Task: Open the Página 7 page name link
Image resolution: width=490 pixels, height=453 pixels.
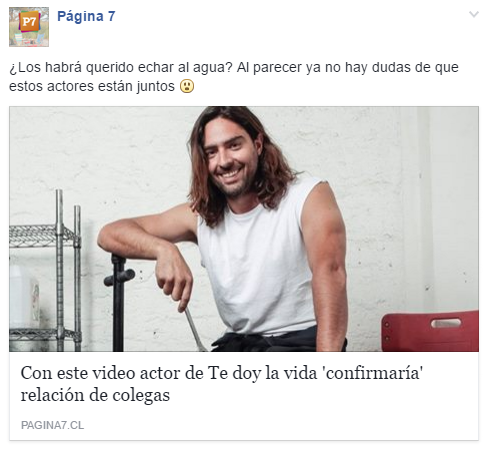Action: [86, 16]
